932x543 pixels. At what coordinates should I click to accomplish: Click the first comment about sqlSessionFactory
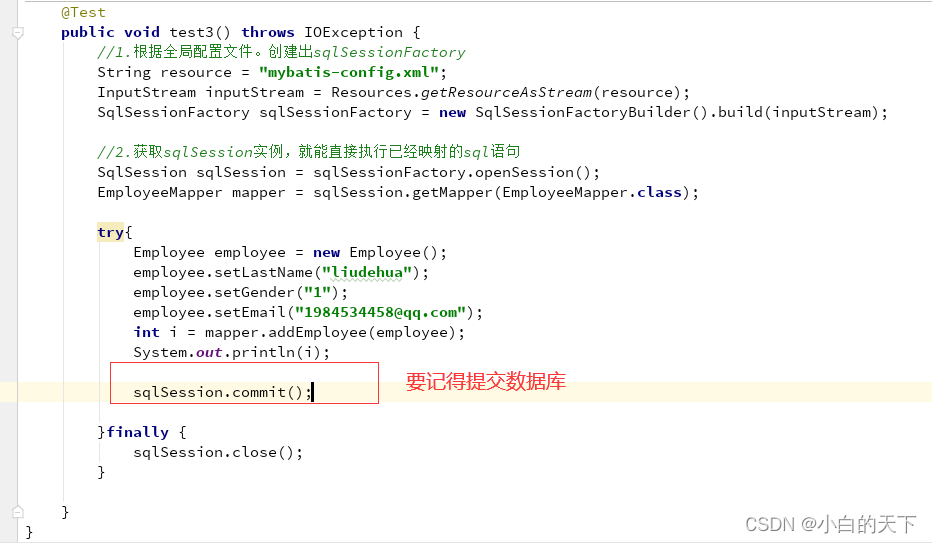[x=281, y=52]
